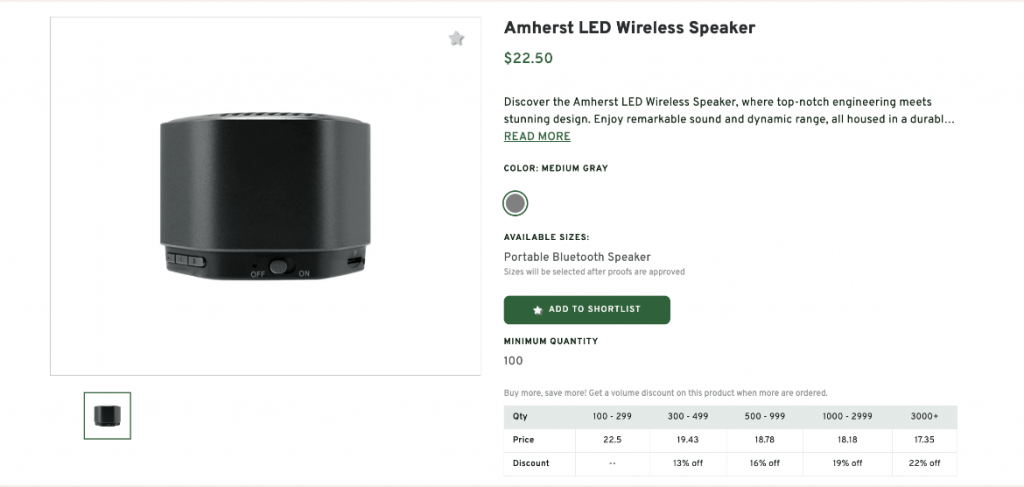1024x487 pixels.
Task: Click the minimum quantity value 100
Action: (513, 361)
